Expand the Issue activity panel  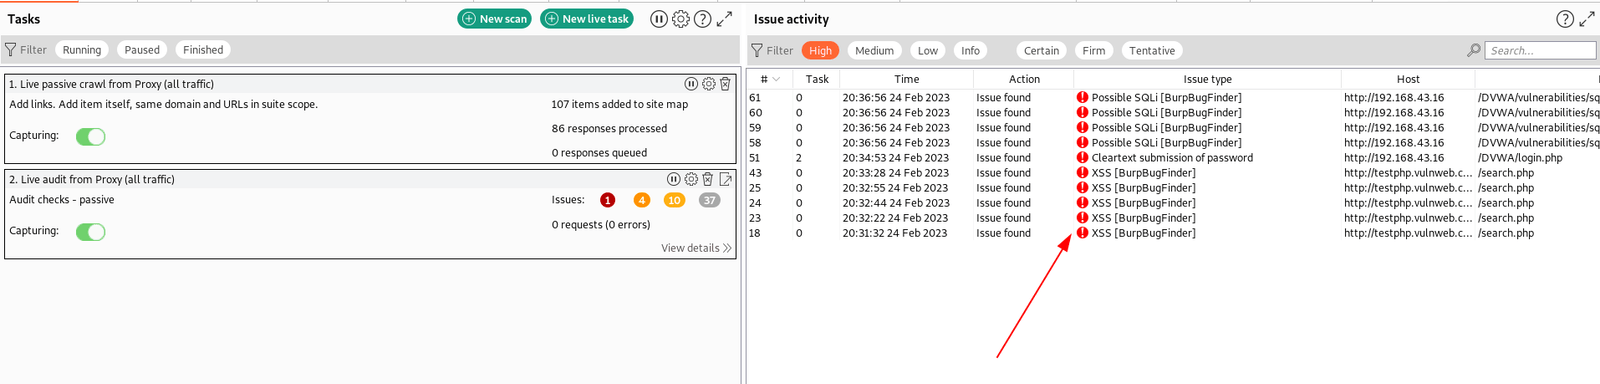1587,19
